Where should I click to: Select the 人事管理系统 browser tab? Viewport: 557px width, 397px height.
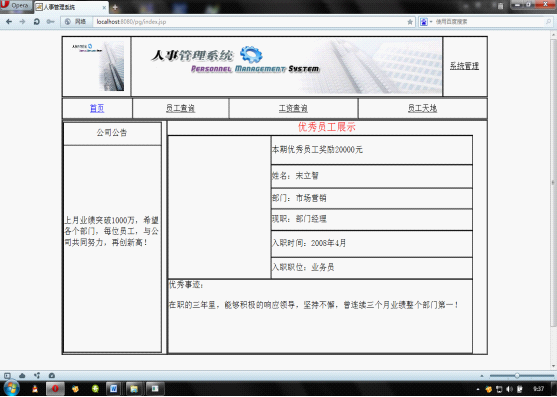tap(71, 7)
